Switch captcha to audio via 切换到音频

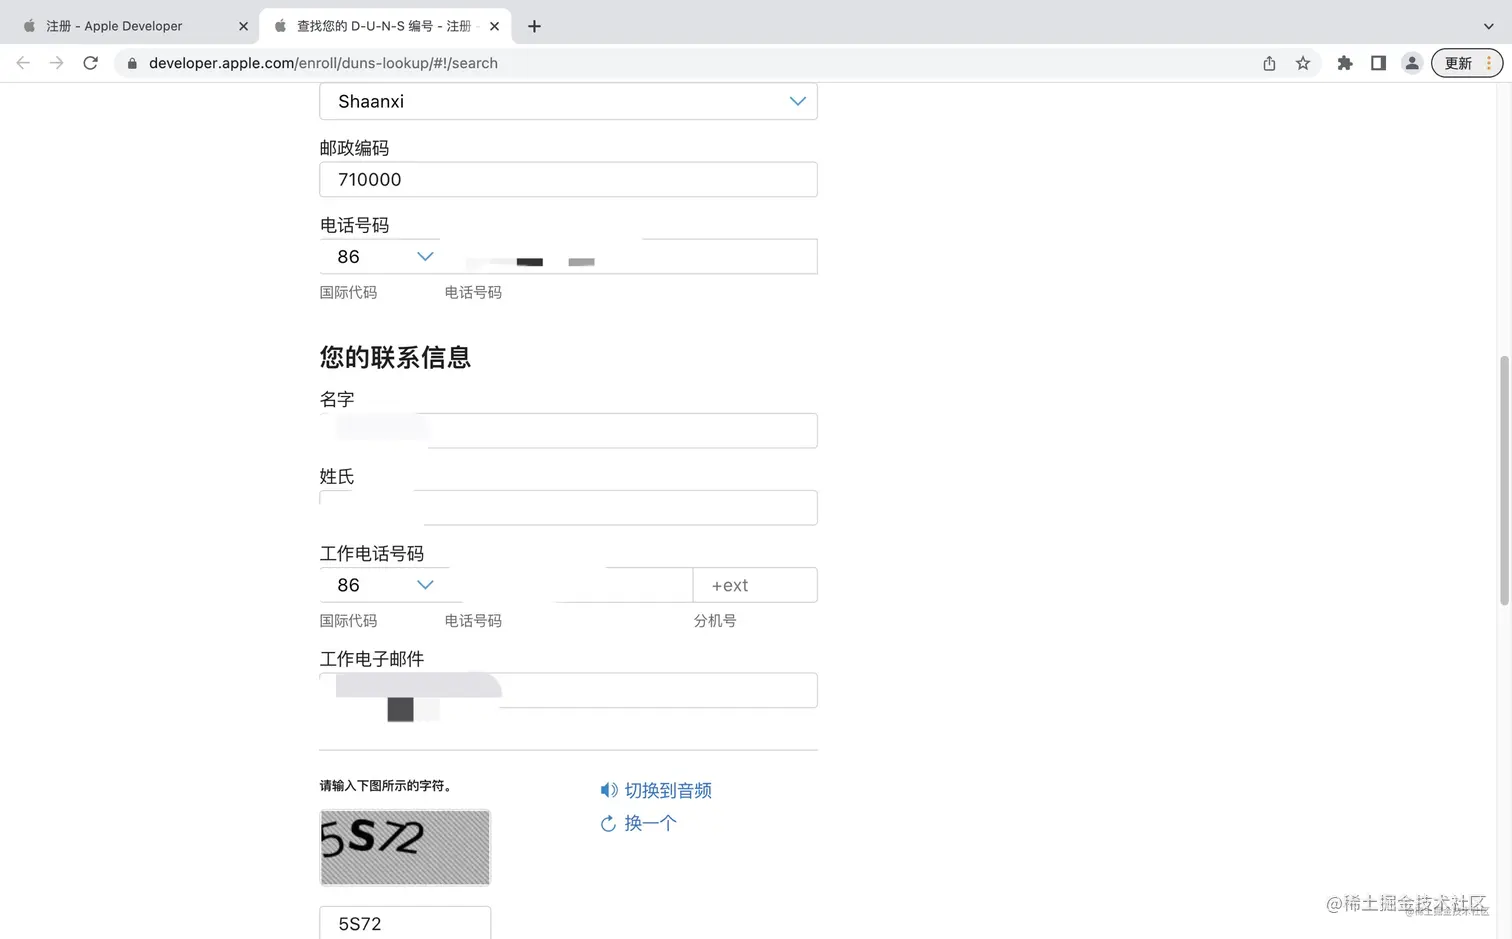(656, 790)
